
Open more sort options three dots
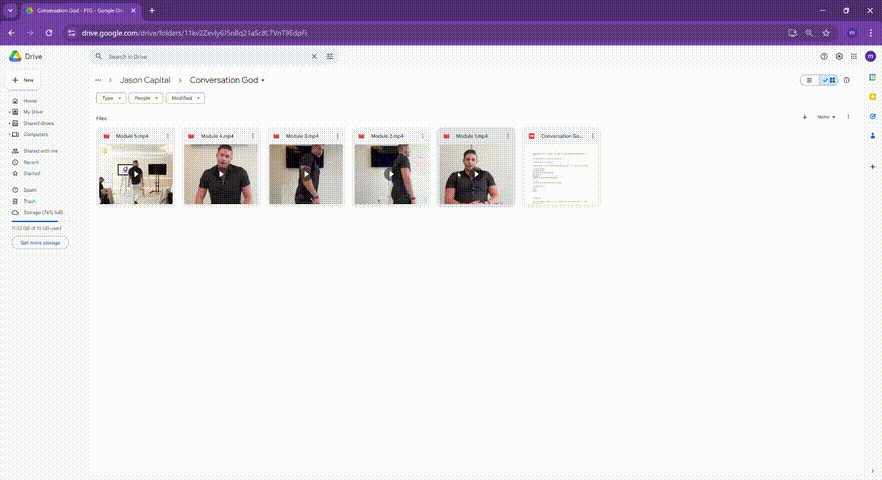(x=848, y=117)
